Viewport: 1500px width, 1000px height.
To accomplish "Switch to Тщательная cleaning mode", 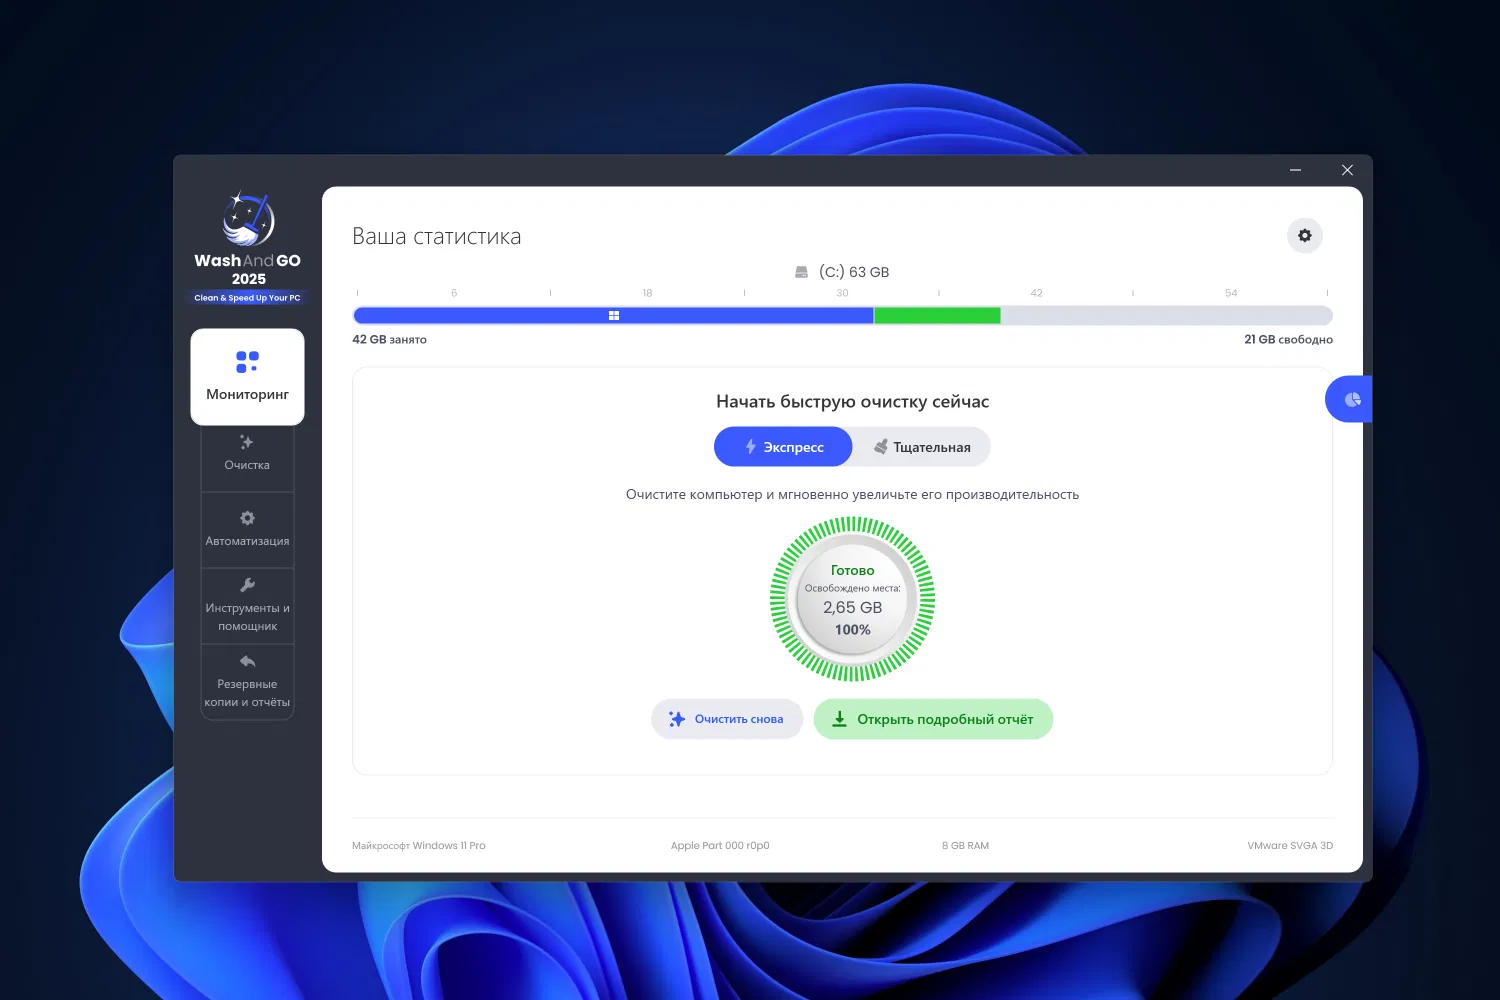I will pyautogui.click(x=922, y=447).
